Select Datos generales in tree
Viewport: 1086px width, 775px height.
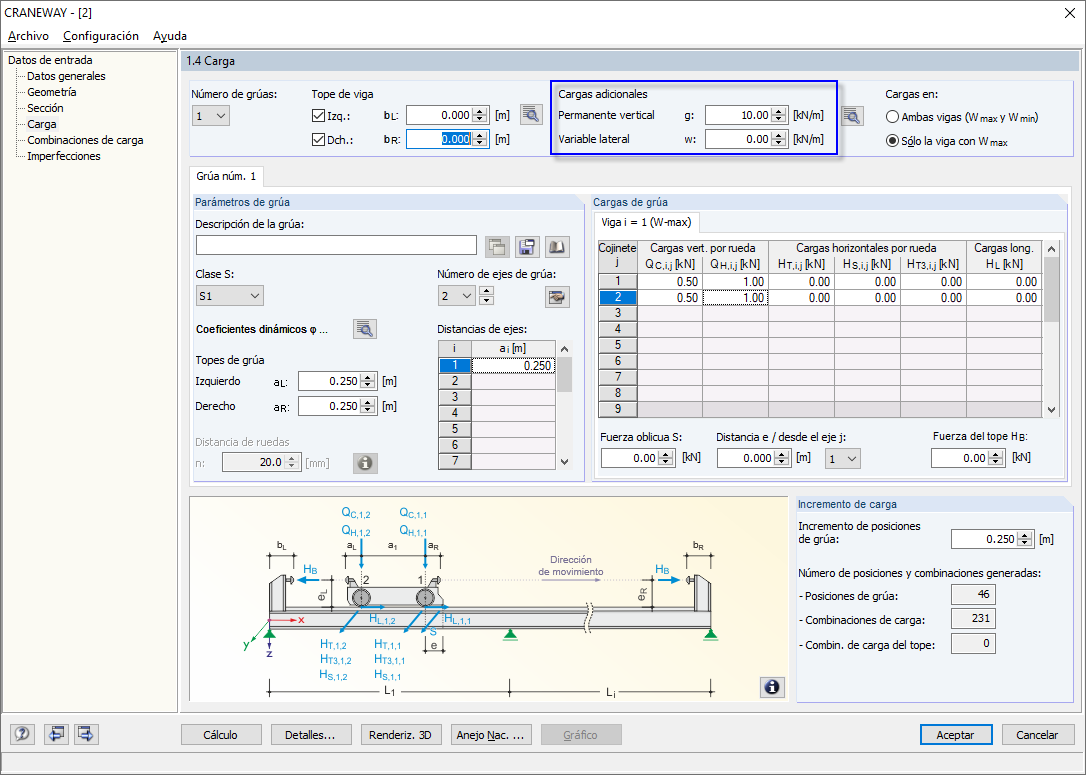click(66, 76)
